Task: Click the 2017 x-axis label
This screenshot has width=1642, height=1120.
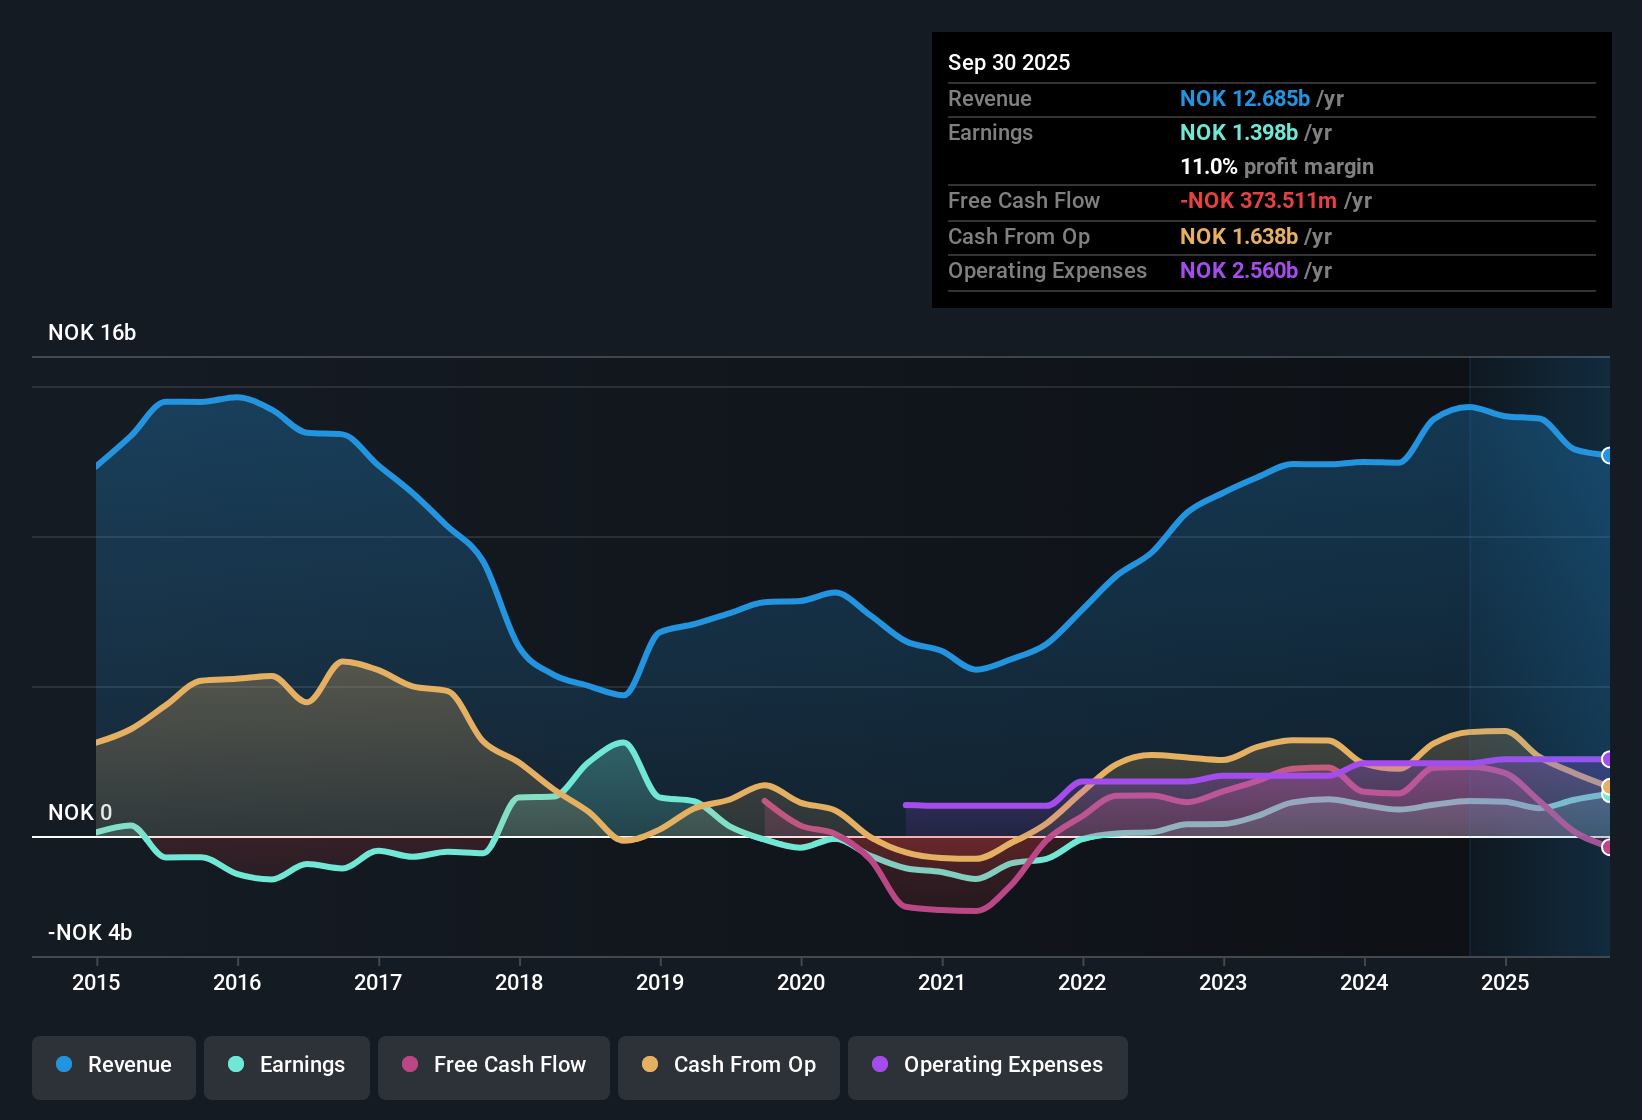Action: [378, 982]
